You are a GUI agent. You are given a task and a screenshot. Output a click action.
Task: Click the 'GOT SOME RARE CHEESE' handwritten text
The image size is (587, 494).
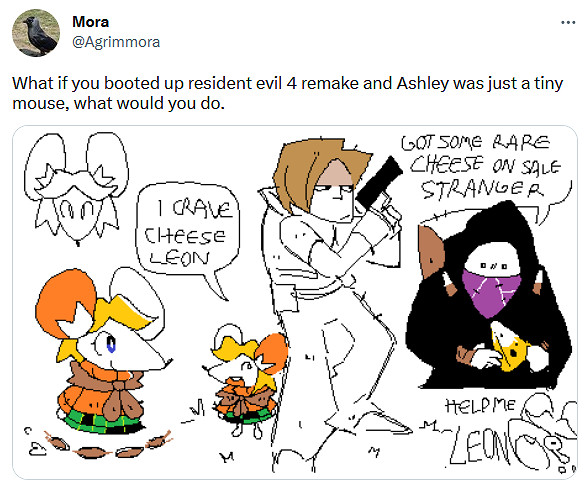tap(481, 167)
